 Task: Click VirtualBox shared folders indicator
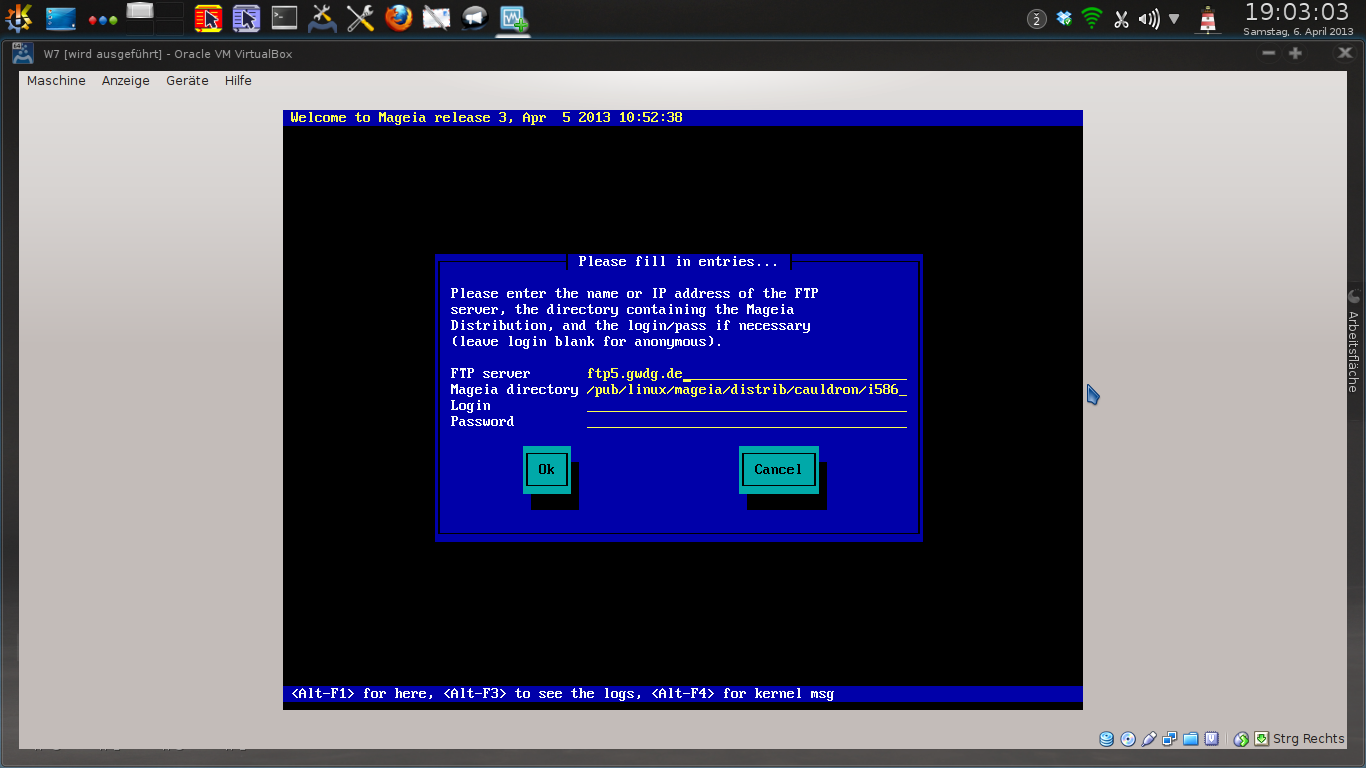click(x=1191, y=739)
